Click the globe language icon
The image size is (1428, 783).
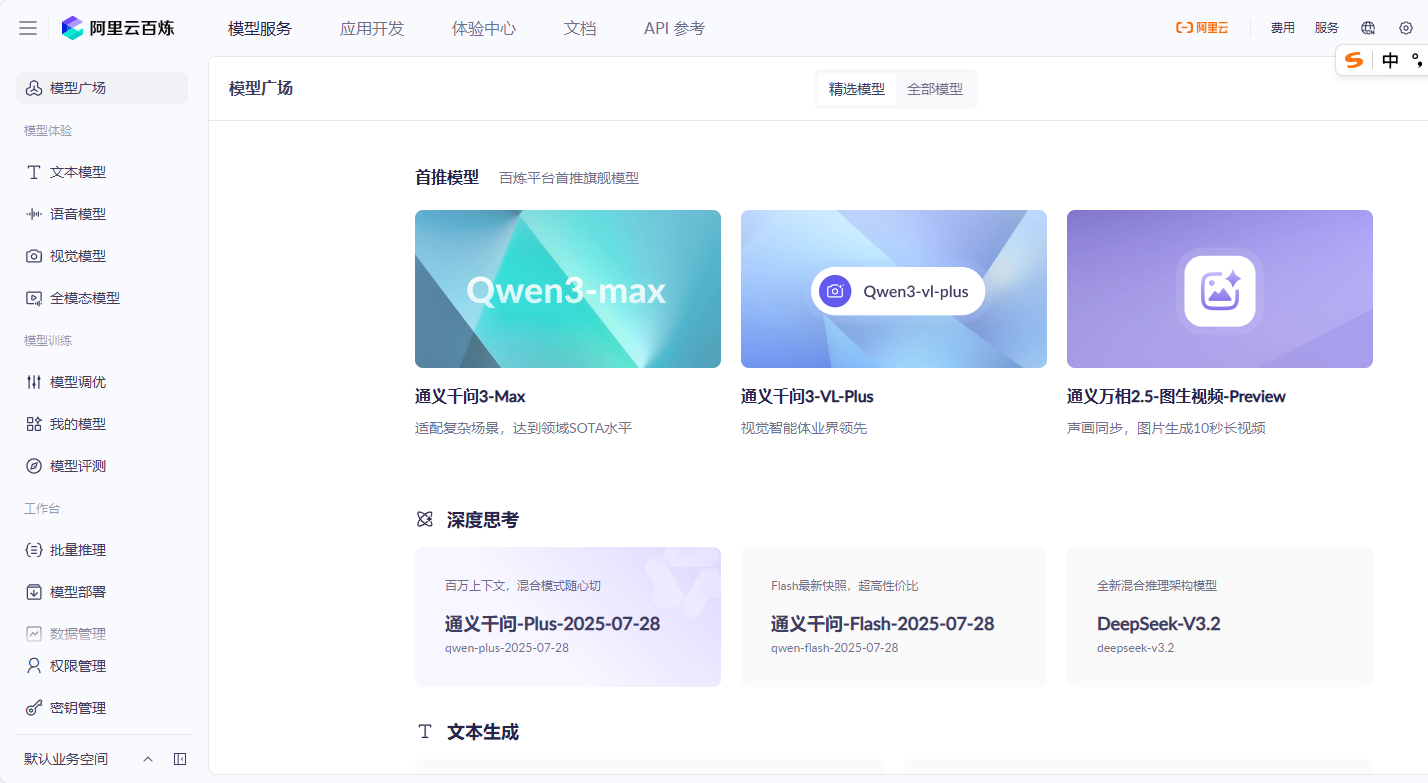pyautogui.click(x=1368, y=28)
